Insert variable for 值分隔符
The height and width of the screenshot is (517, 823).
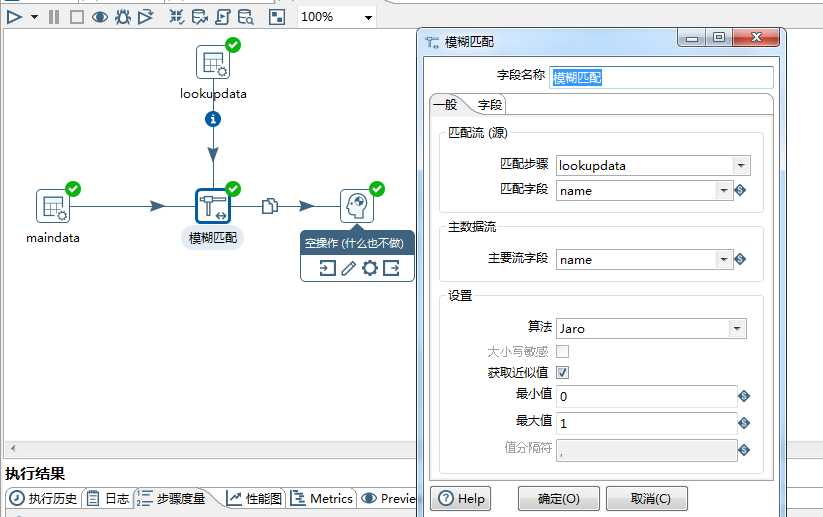pyautogui.click(x=744, y=450)
